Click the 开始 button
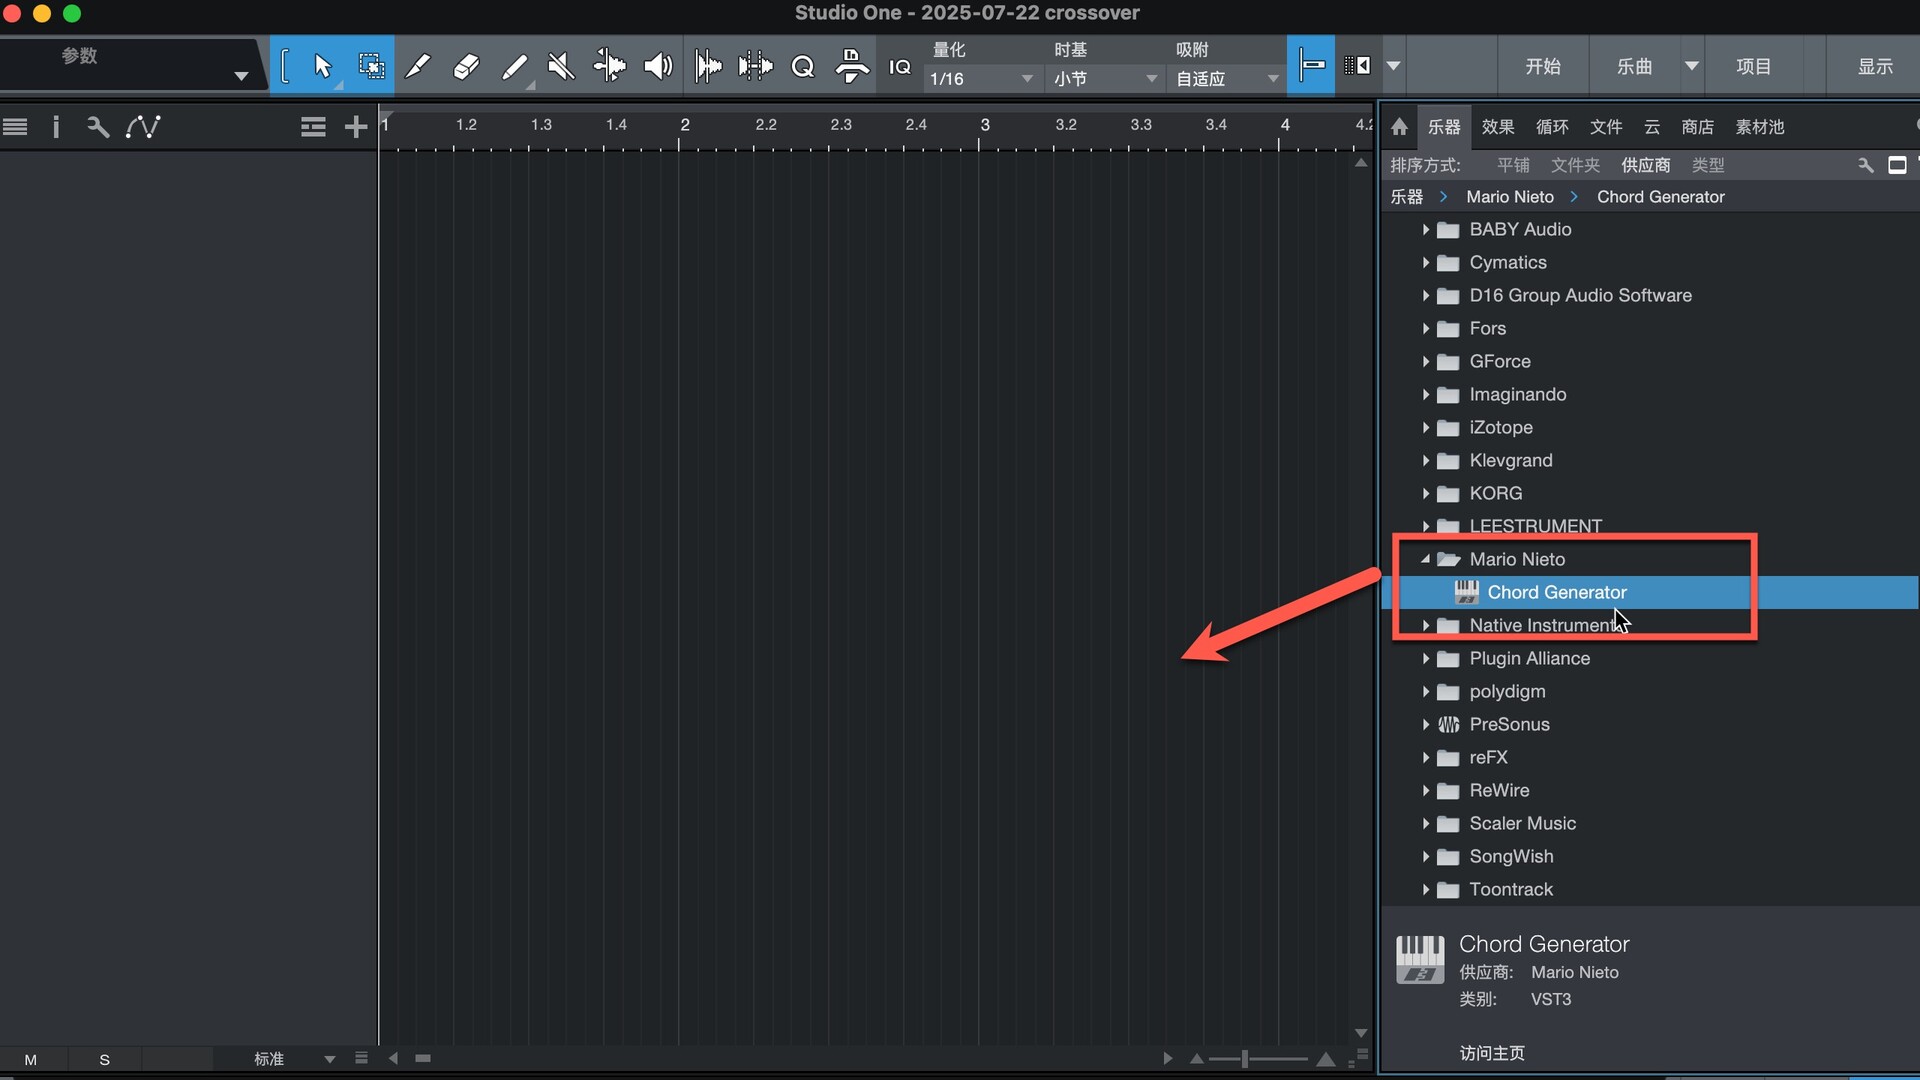 [1543, 66]
